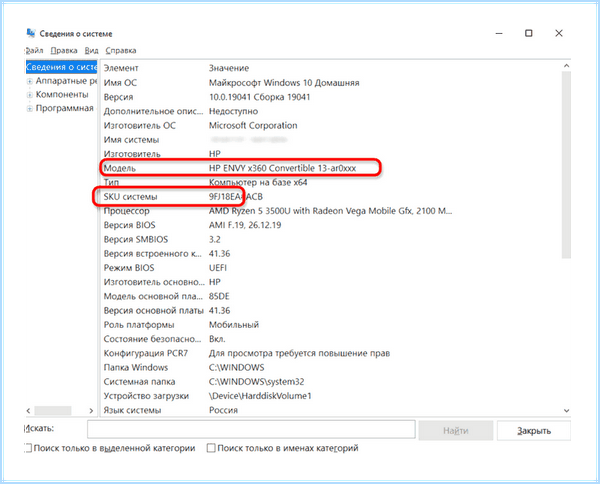Click the Элемент column header
The image size is (600, 484).
point(121,68)
